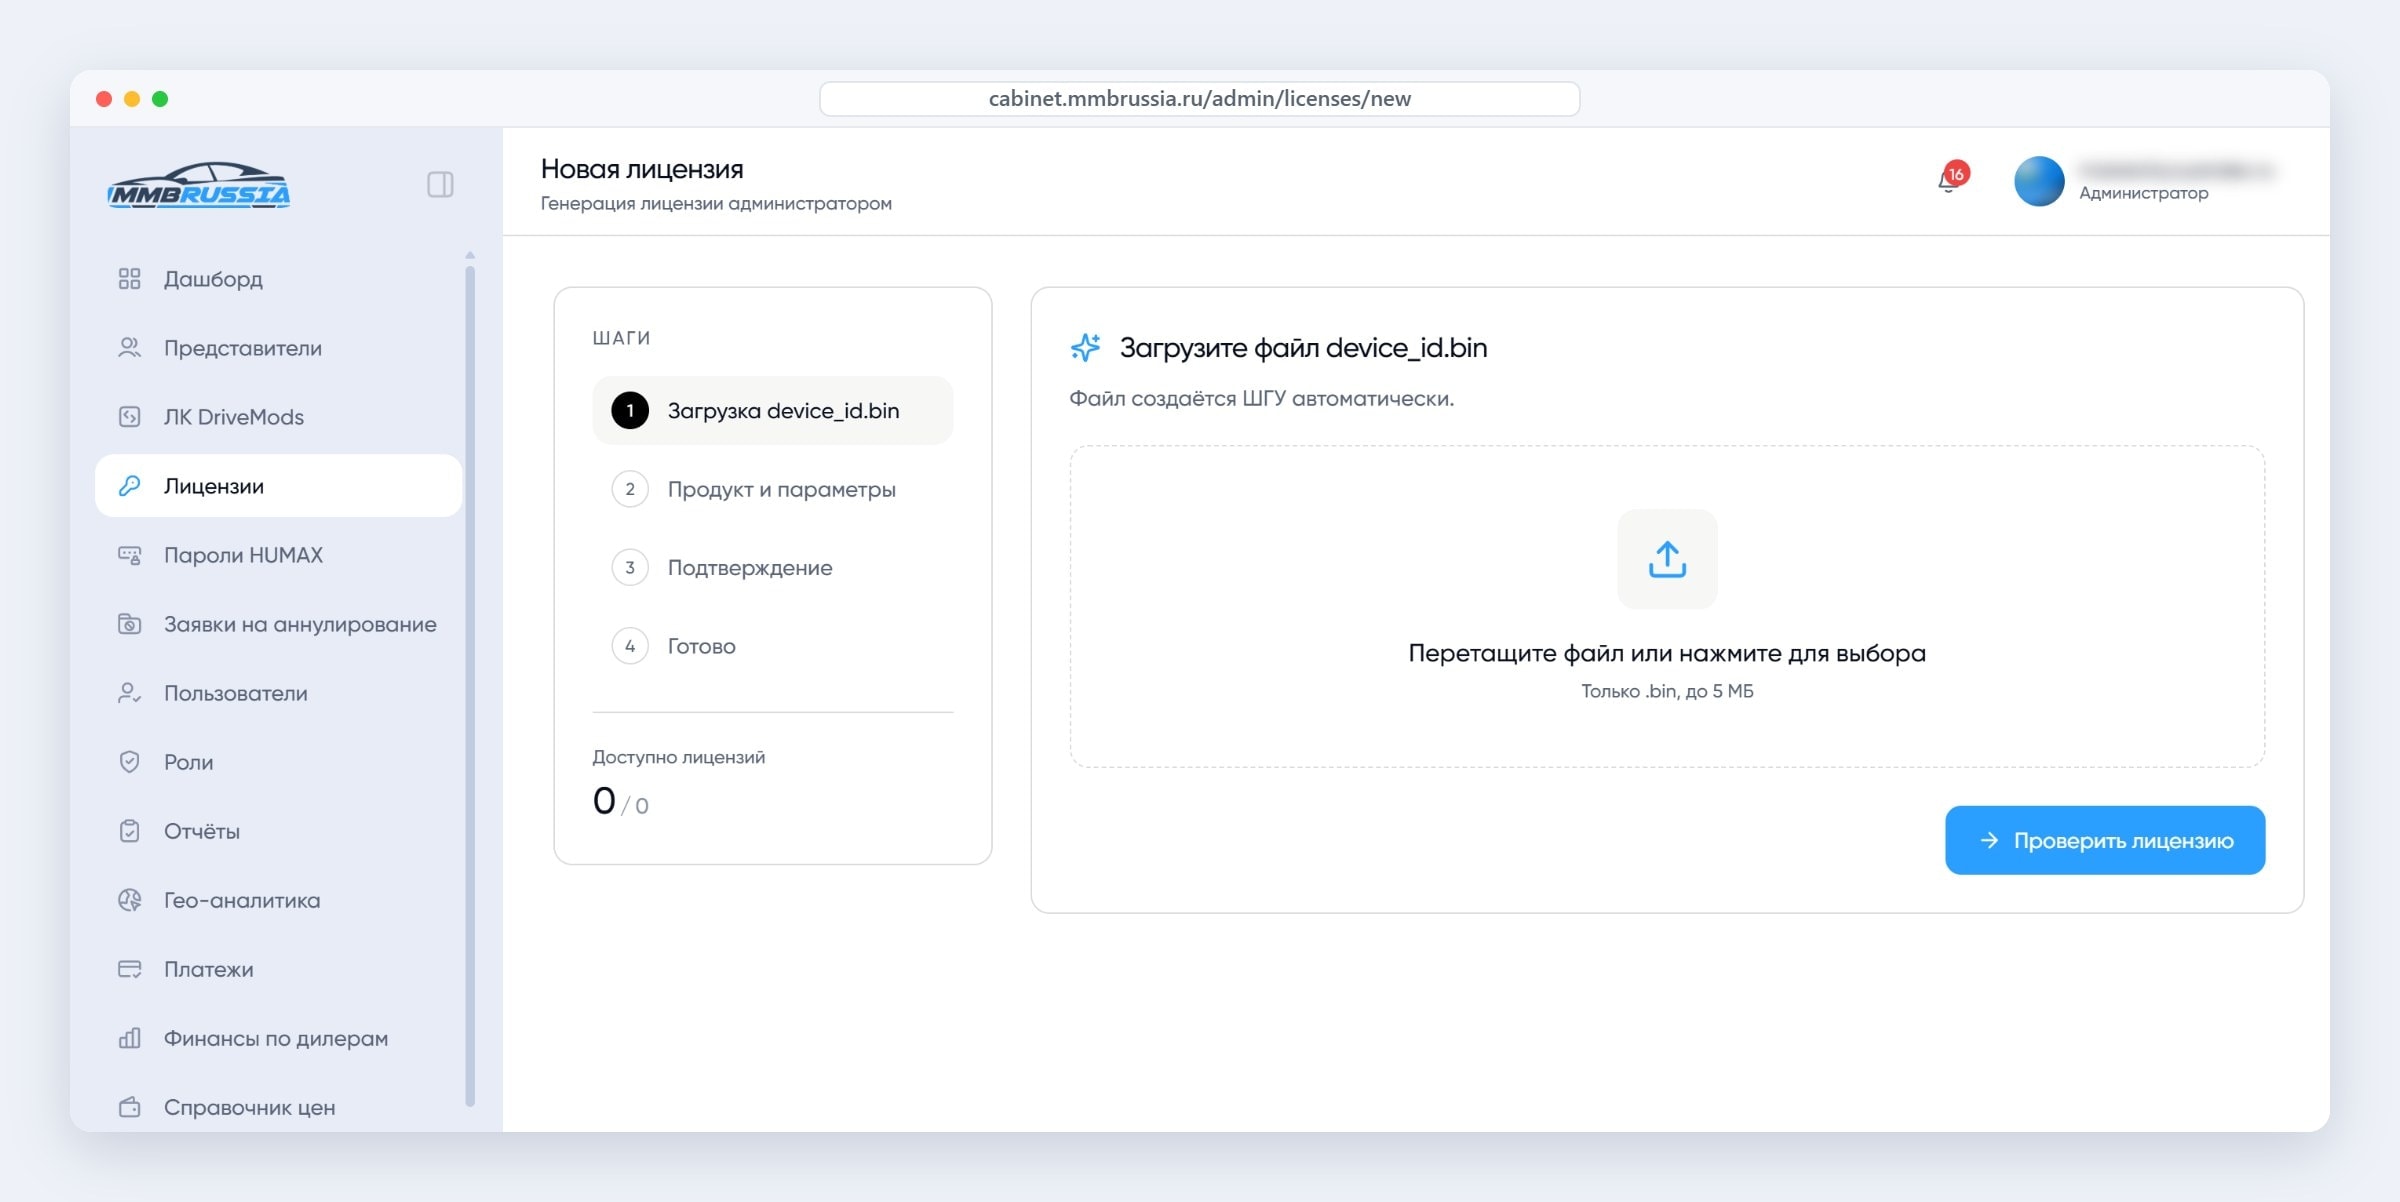
Task: Click the ЛК DriveMods icon
Action: click(x=130, y=417)
